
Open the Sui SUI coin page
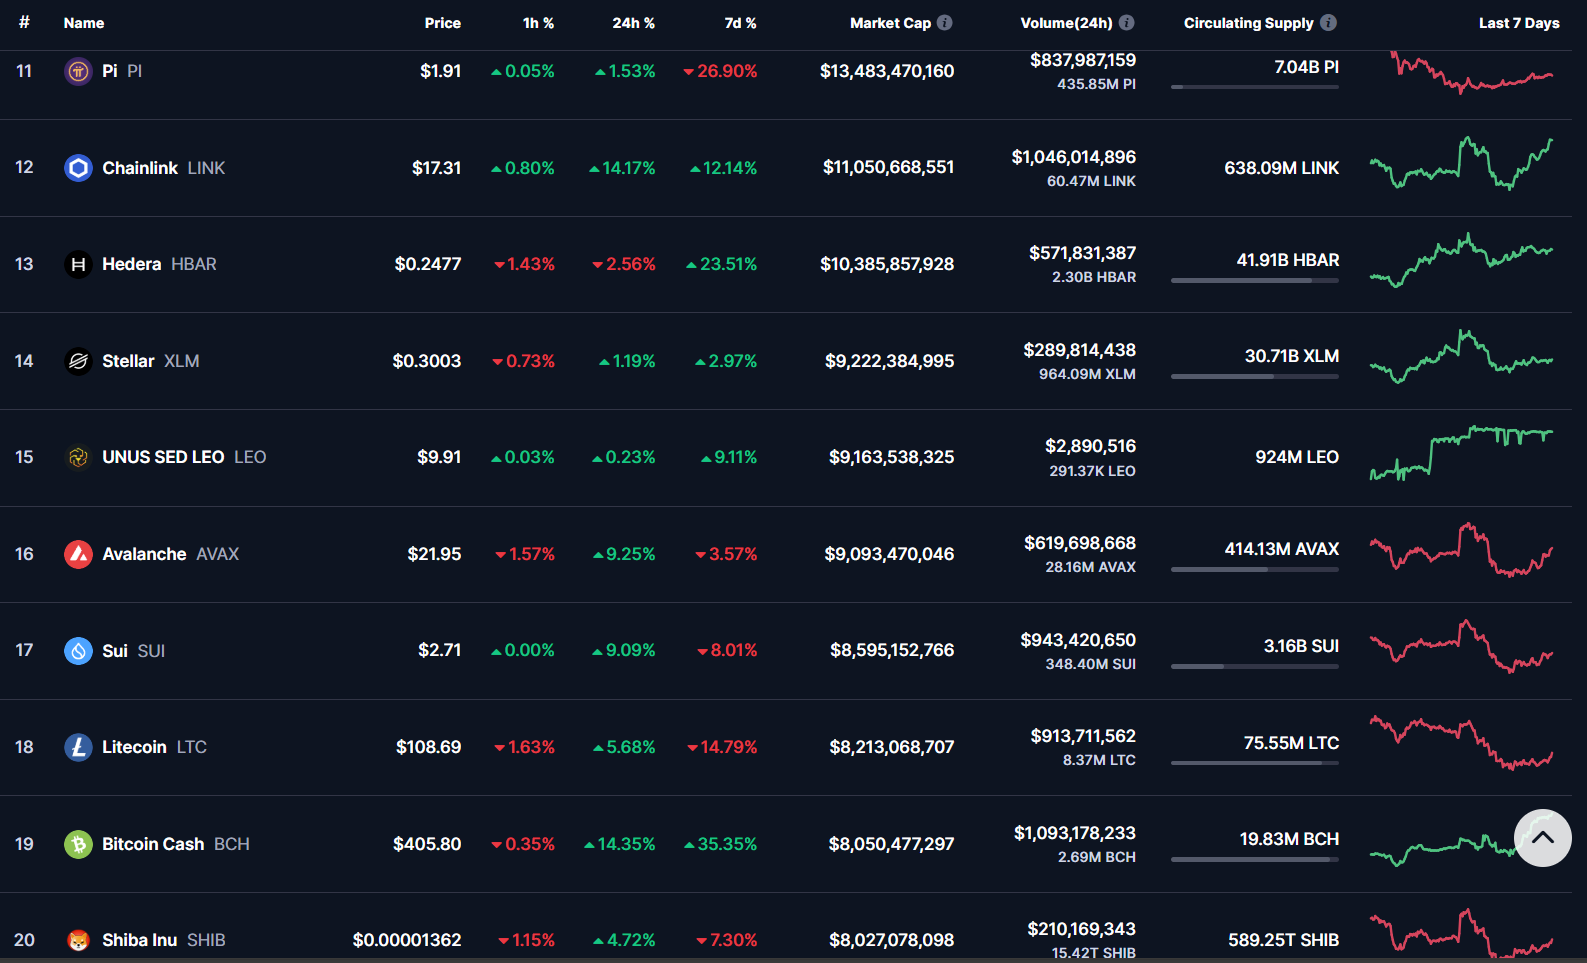coord(134,651)
